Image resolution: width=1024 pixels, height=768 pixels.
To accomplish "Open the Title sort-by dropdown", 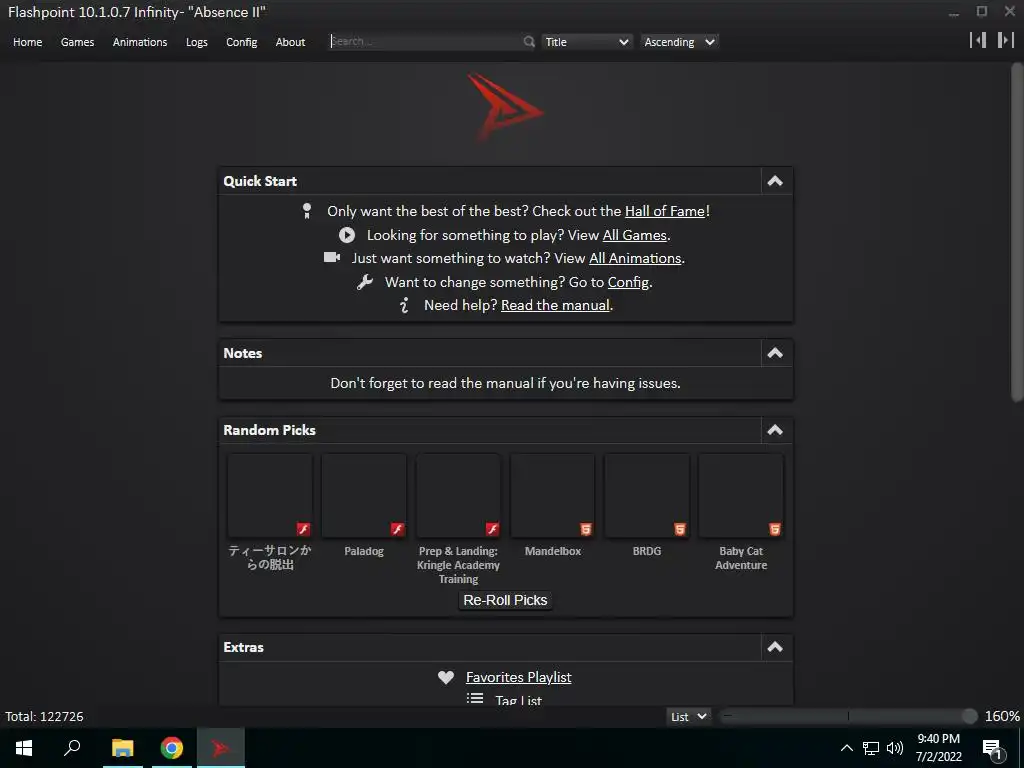I will 586,42.
